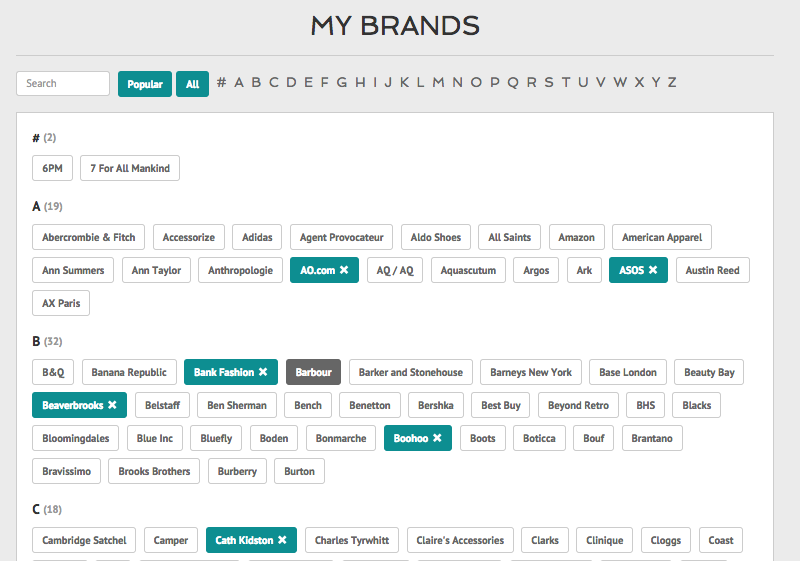Jump to letter C in alphabet bar
800x561 pixels.
point(274,83)
